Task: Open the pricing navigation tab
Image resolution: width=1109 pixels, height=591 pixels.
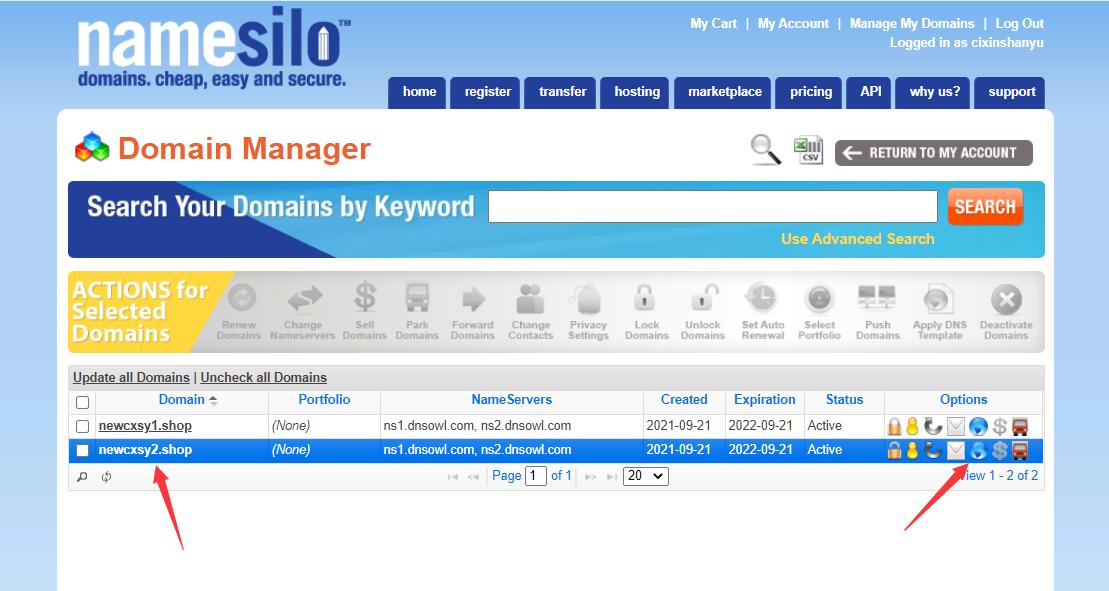Action: click(809, 93)
